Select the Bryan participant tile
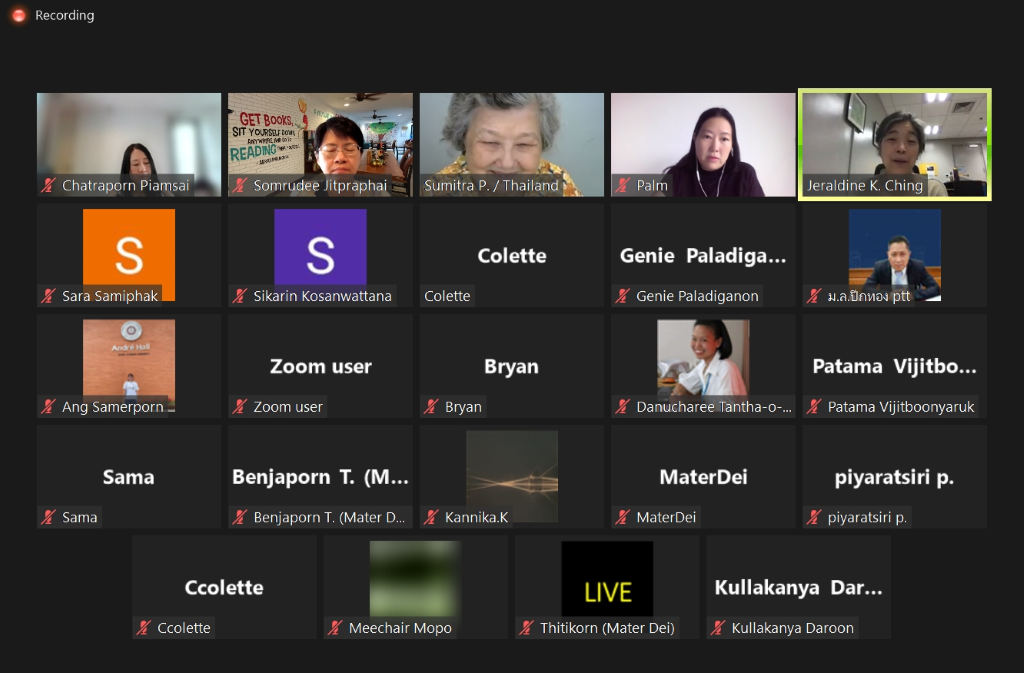 (511, 366)
